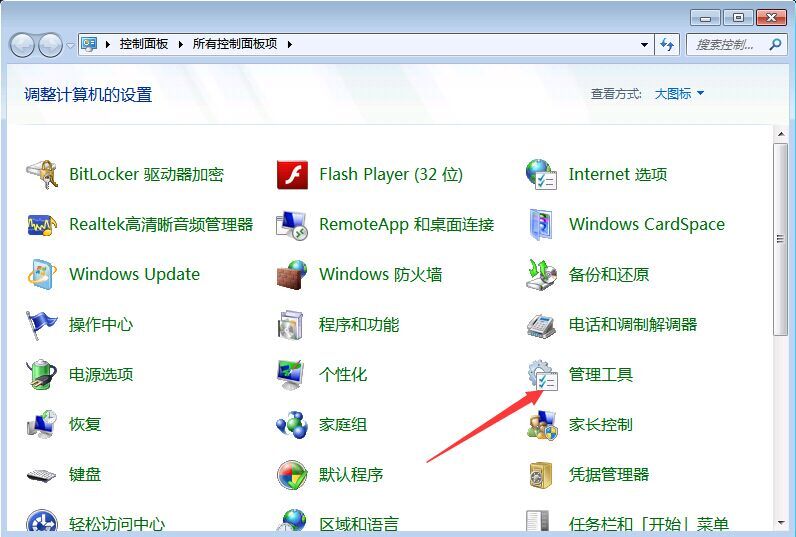Open the 程序和功能 icon
The image size is (796, 537).
[291, 324]
